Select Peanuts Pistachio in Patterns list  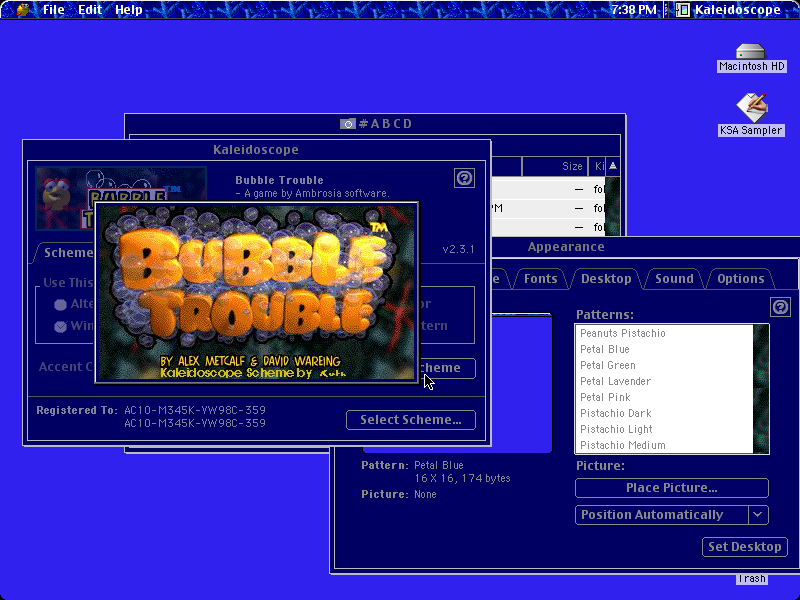click(x=664, y=333)
